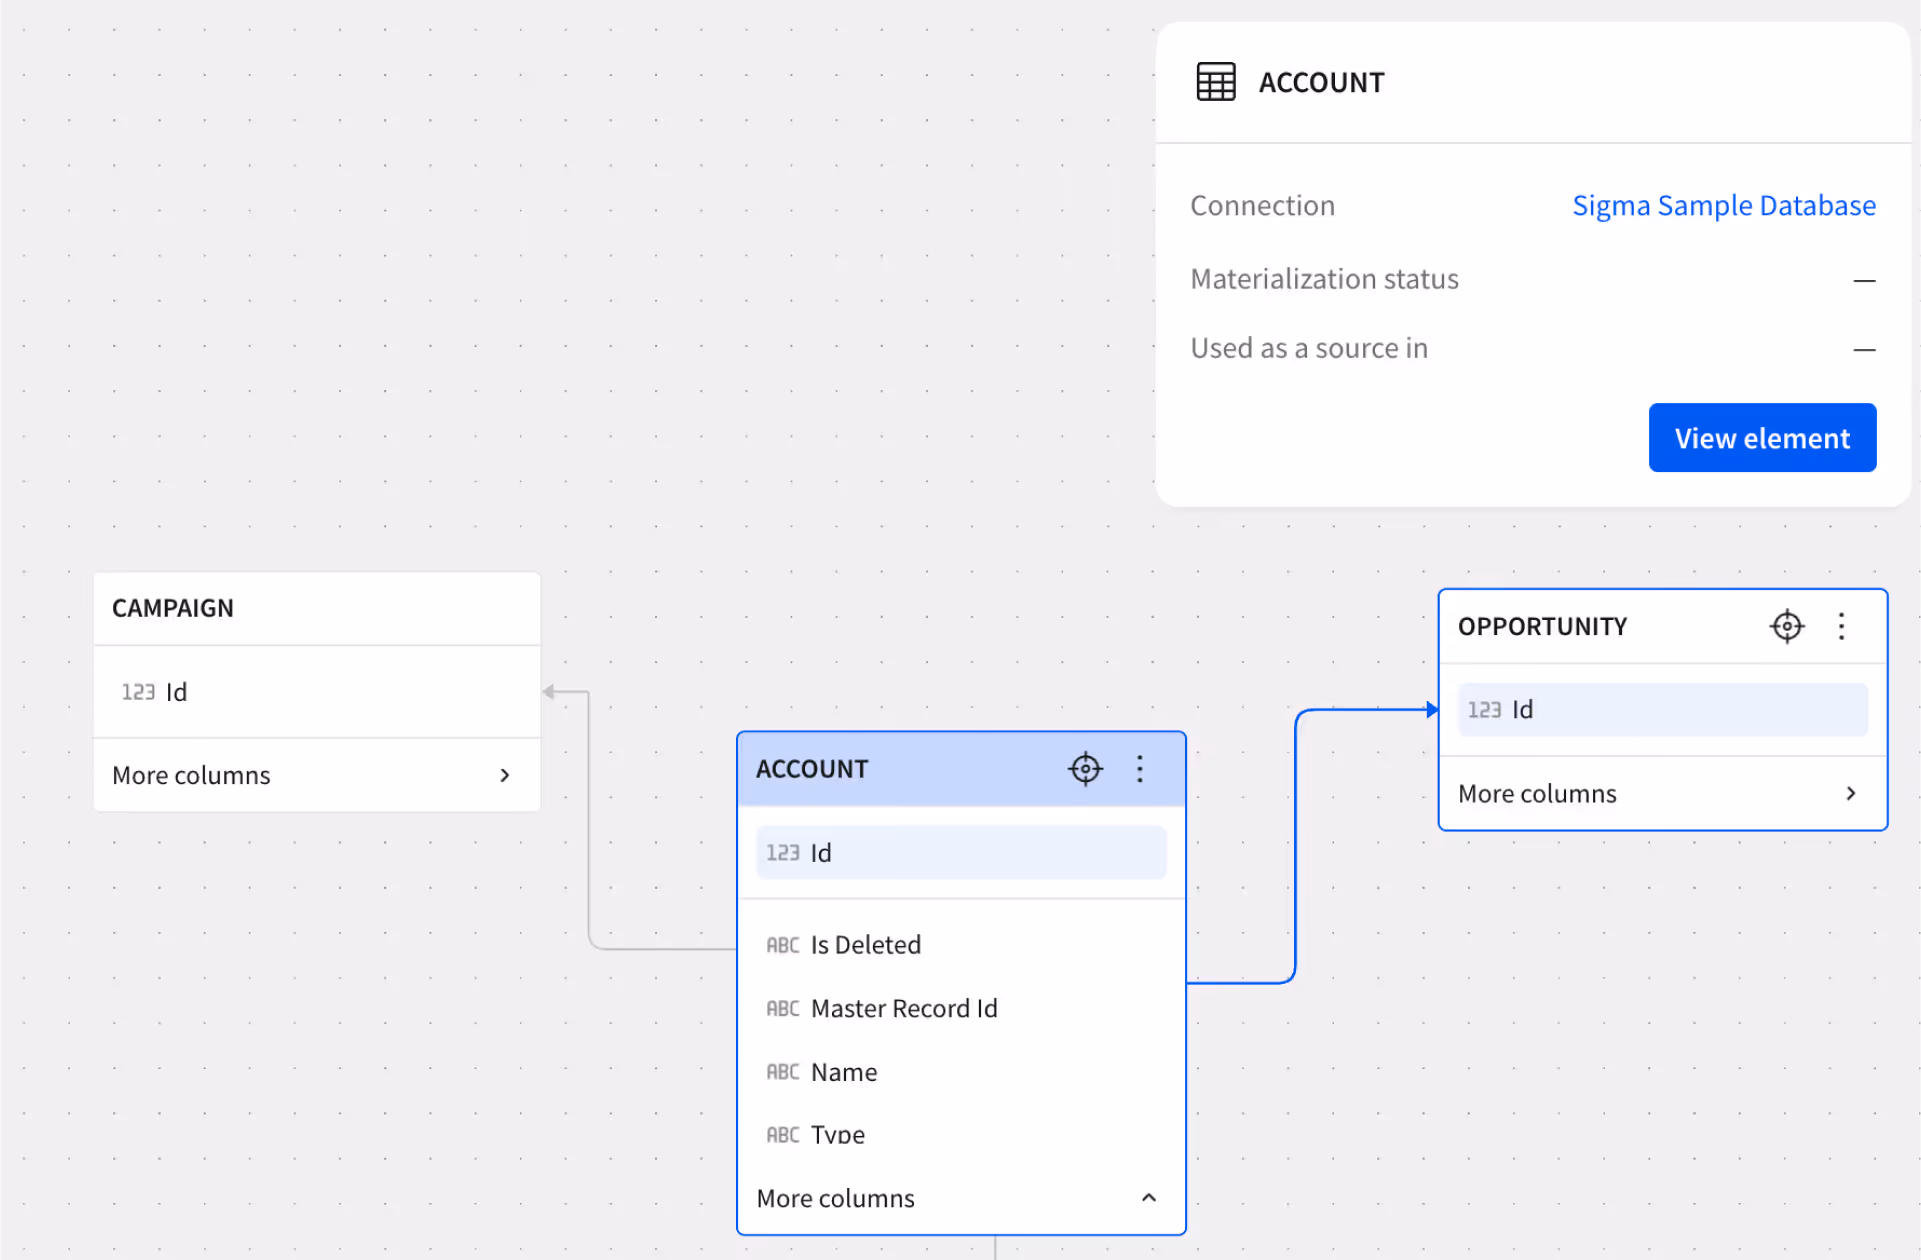Click the ACCOUNT card focus target icon

1085,769
